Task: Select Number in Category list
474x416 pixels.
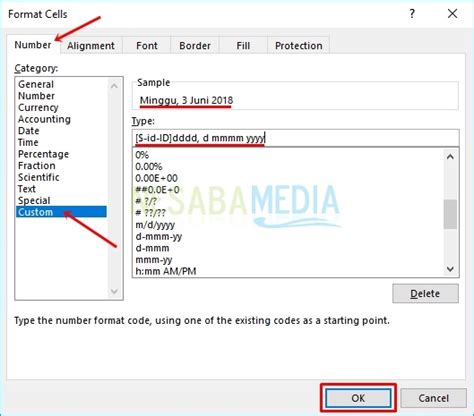Action: (61, 96)
